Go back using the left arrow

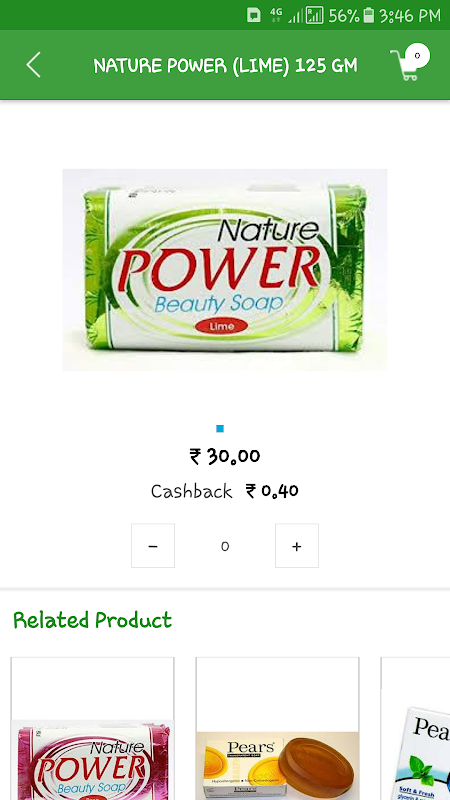click(33, 65)
